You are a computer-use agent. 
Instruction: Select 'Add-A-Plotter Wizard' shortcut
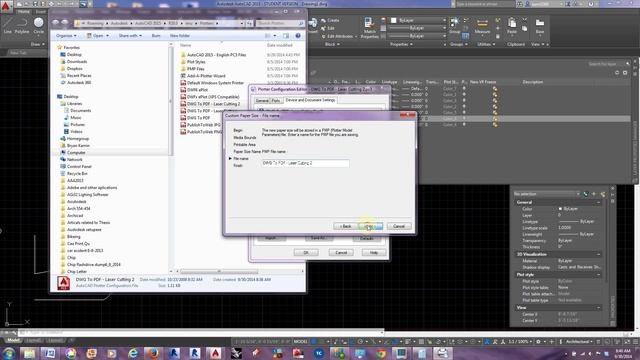206,76
